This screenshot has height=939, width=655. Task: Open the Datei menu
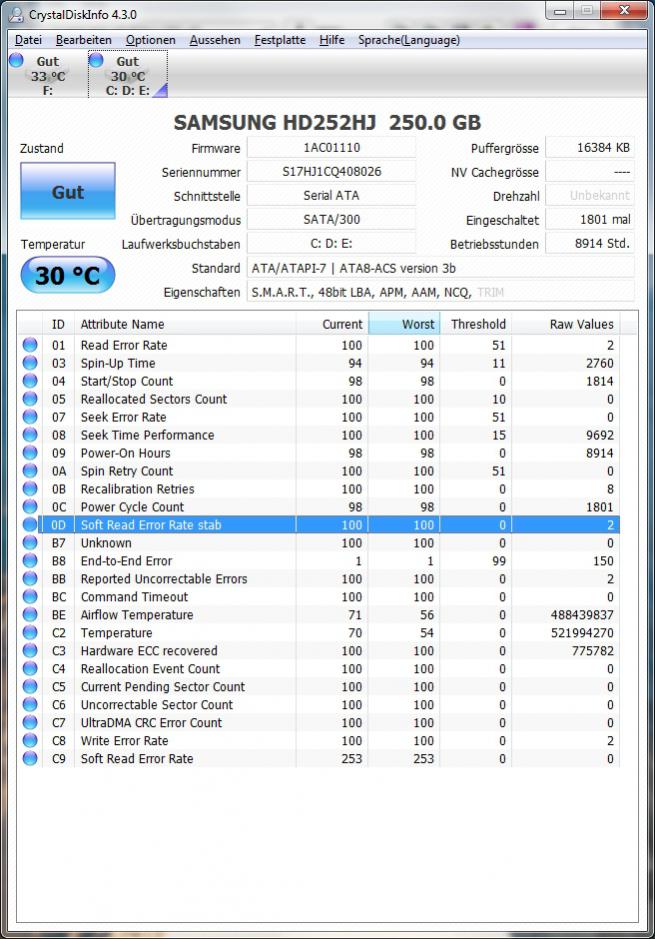tap(28, 40)
